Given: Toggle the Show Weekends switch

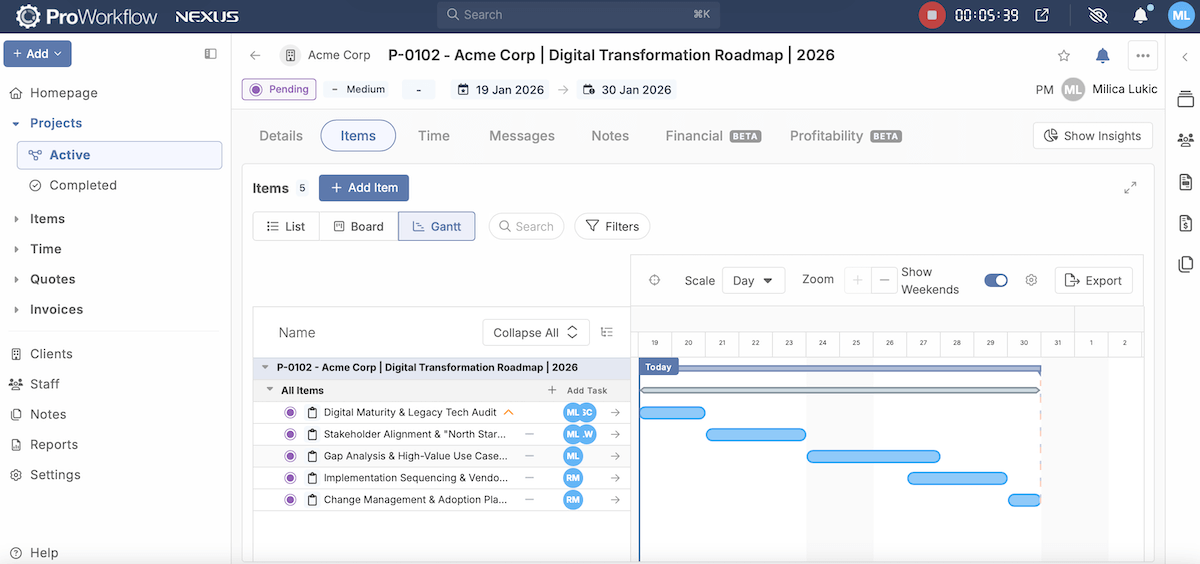Looking at the screenshot, I should 996,281.
